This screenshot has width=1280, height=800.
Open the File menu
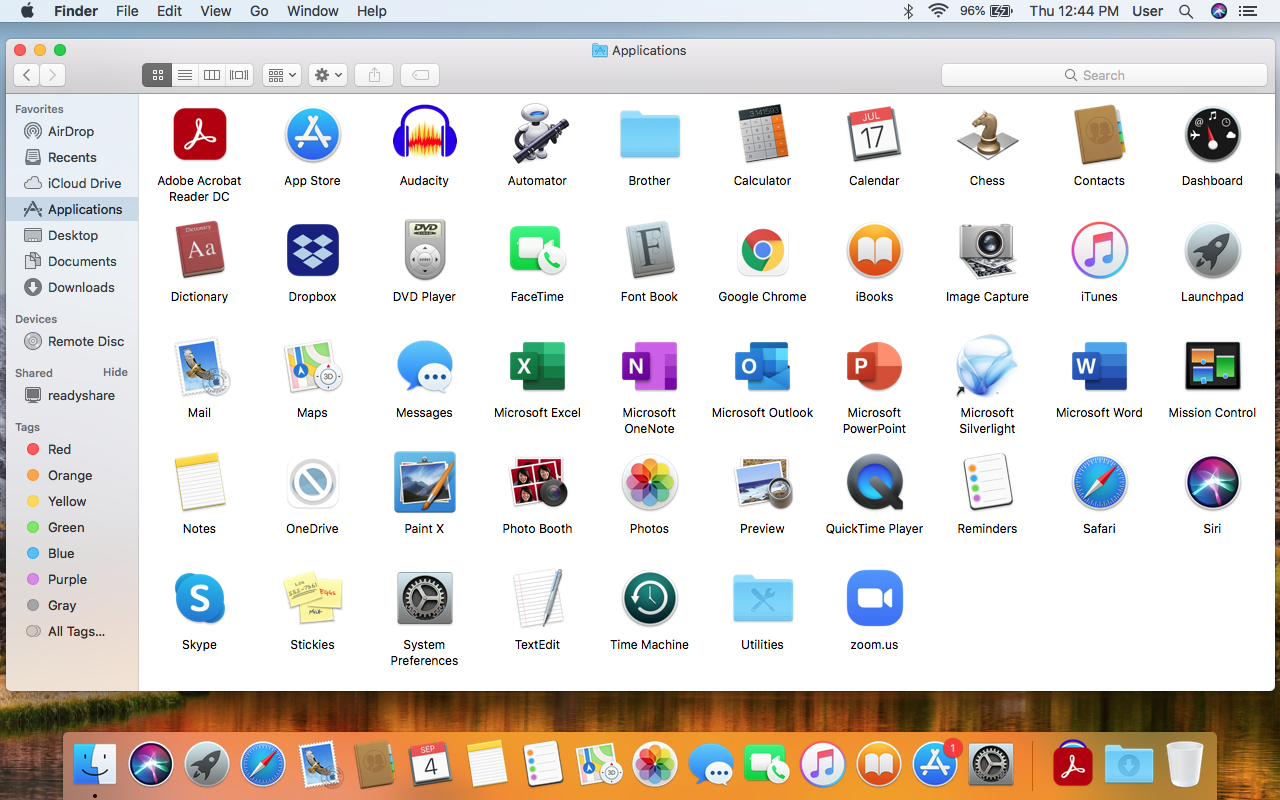[127, 11]
